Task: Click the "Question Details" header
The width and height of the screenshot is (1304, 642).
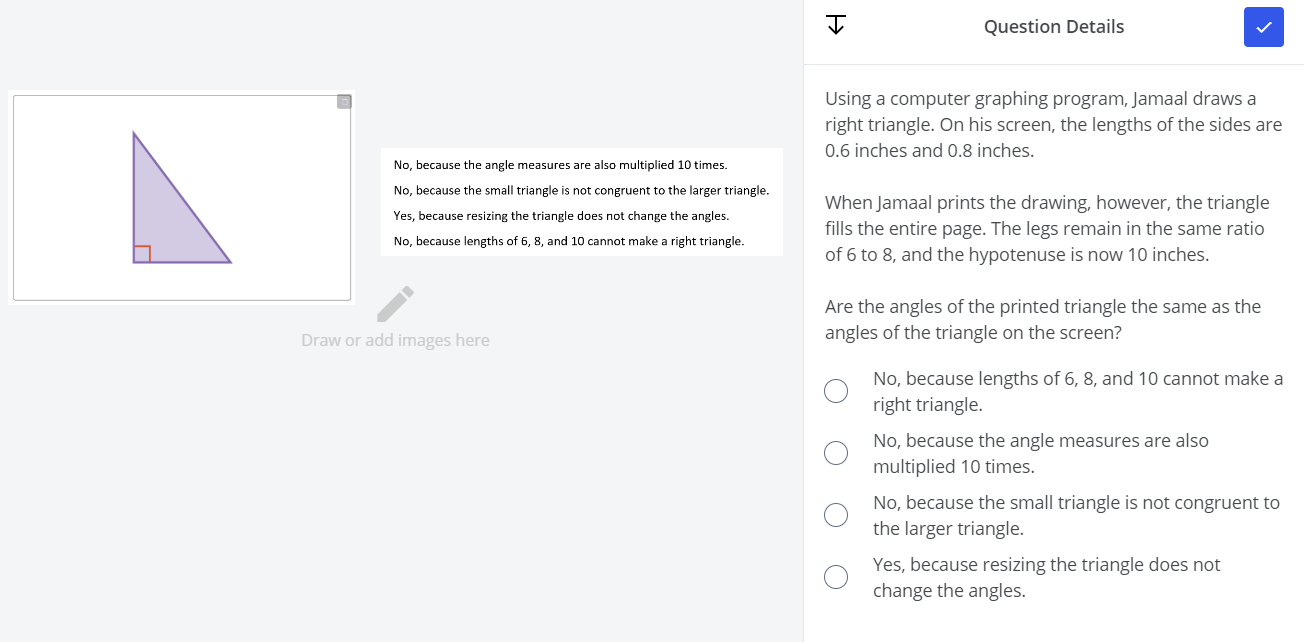Action: point(1053,26)
